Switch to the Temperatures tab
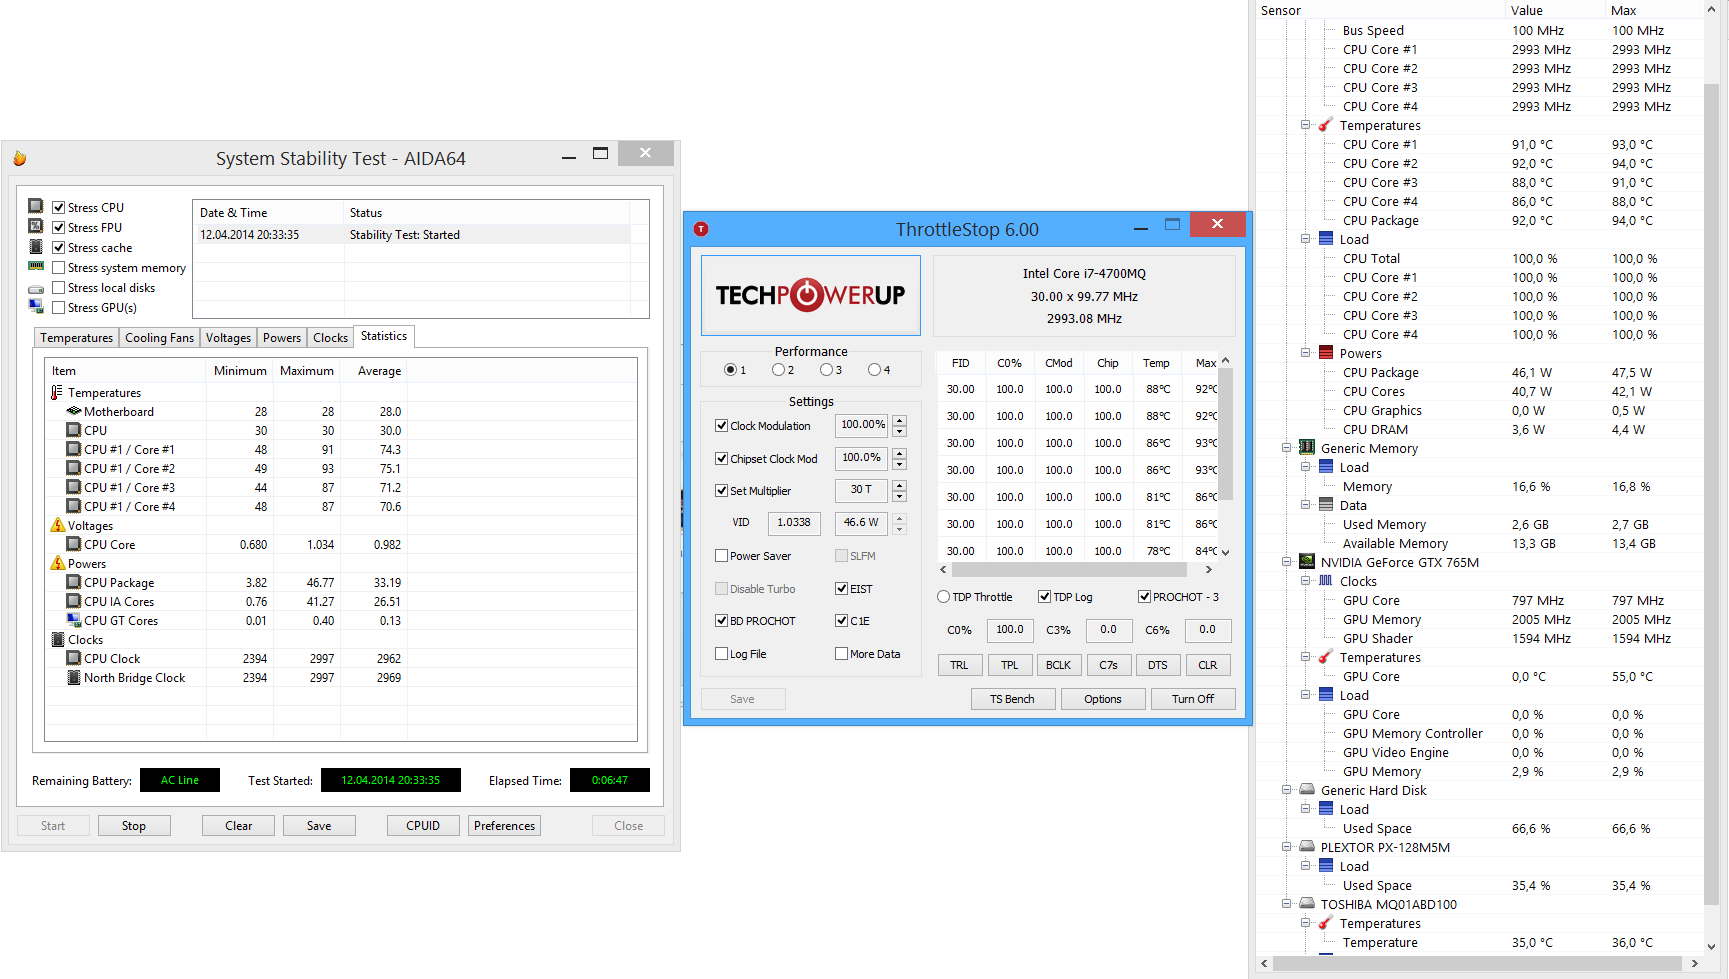The width and height of the screenshot is (1729, 979). tap(76, 338)
